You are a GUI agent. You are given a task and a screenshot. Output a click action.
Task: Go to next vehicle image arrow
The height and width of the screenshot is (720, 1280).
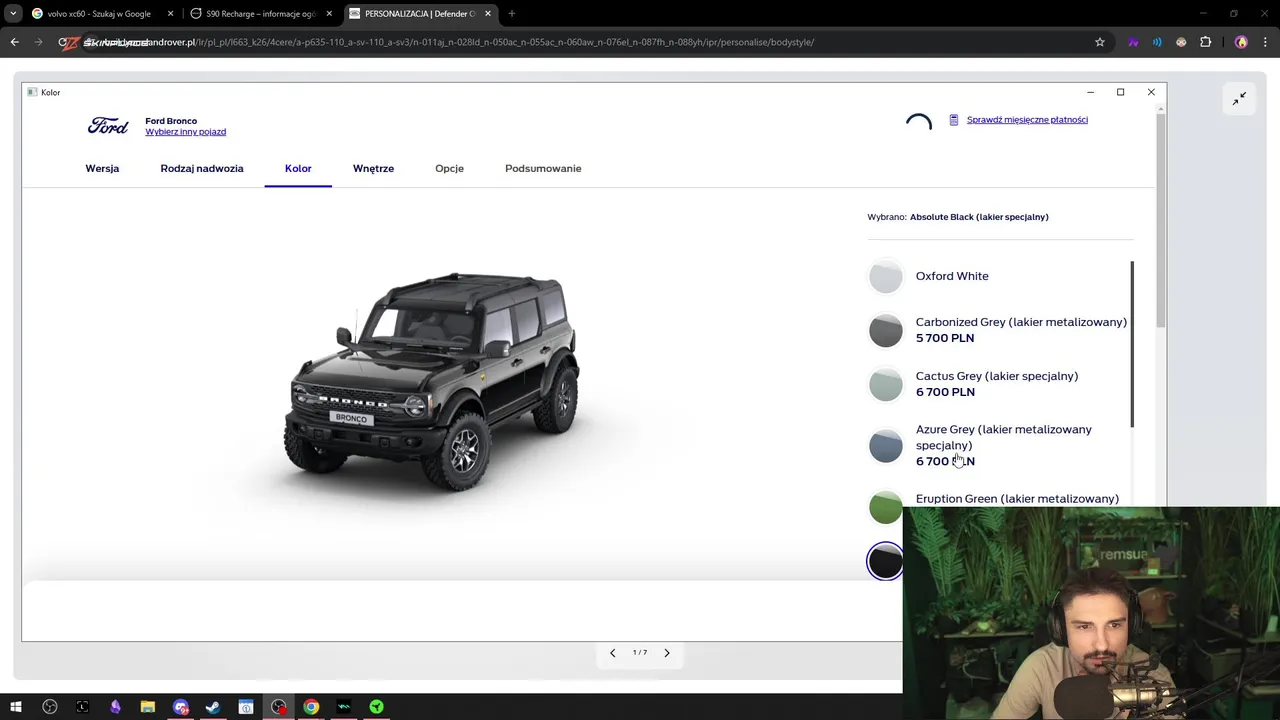click(x=667, y=653)
